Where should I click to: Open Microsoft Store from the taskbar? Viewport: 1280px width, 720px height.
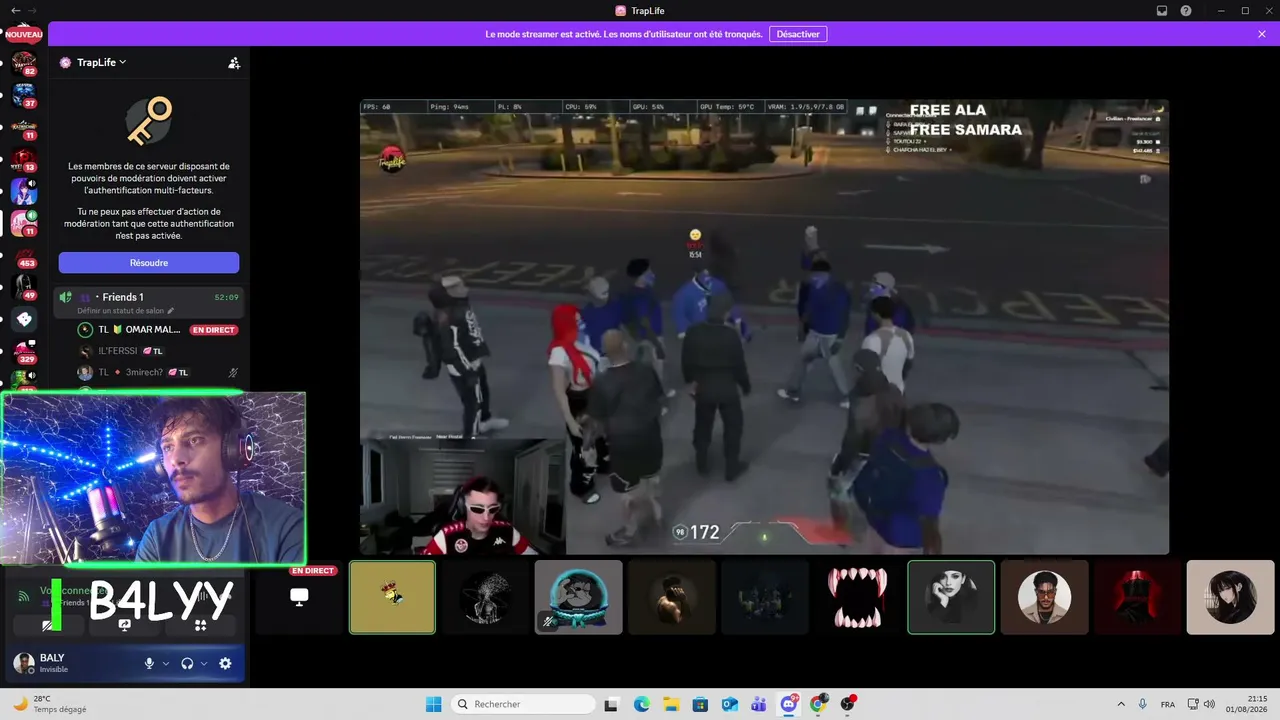700,704
